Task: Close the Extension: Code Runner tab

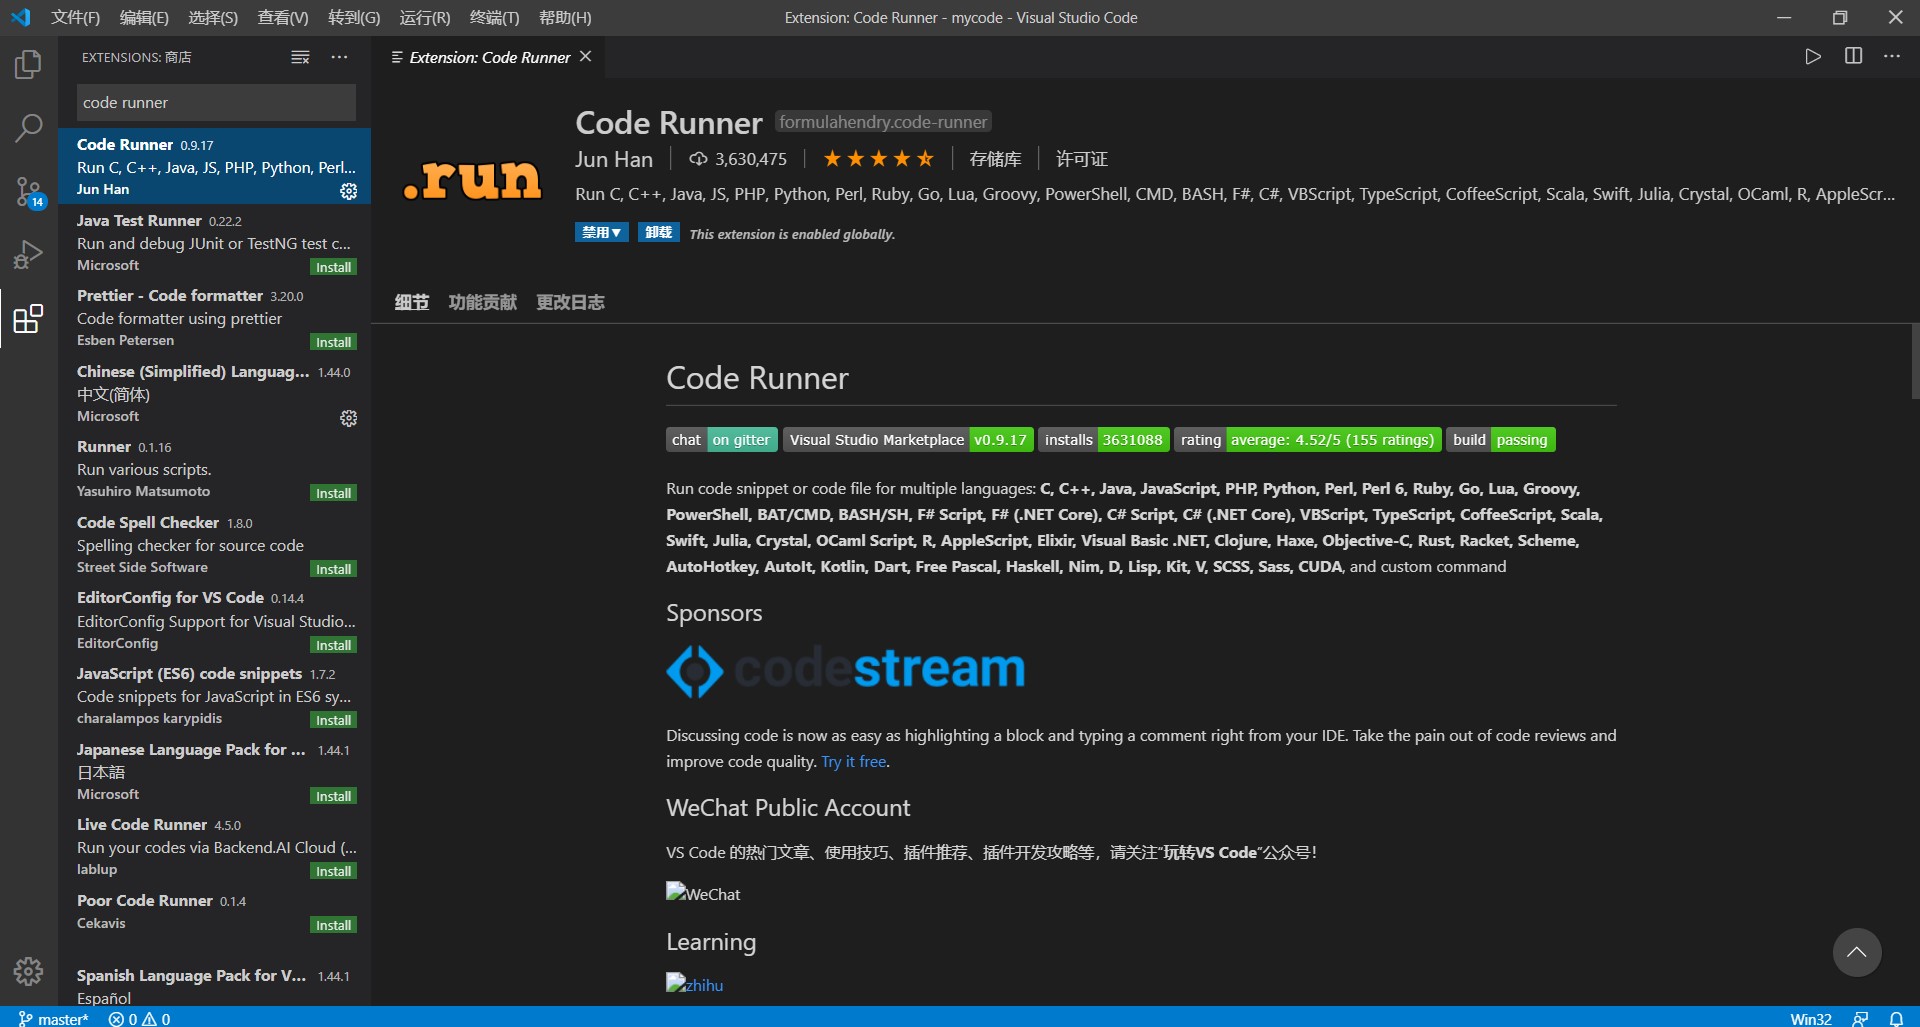Action: click(x=586, y=56)
